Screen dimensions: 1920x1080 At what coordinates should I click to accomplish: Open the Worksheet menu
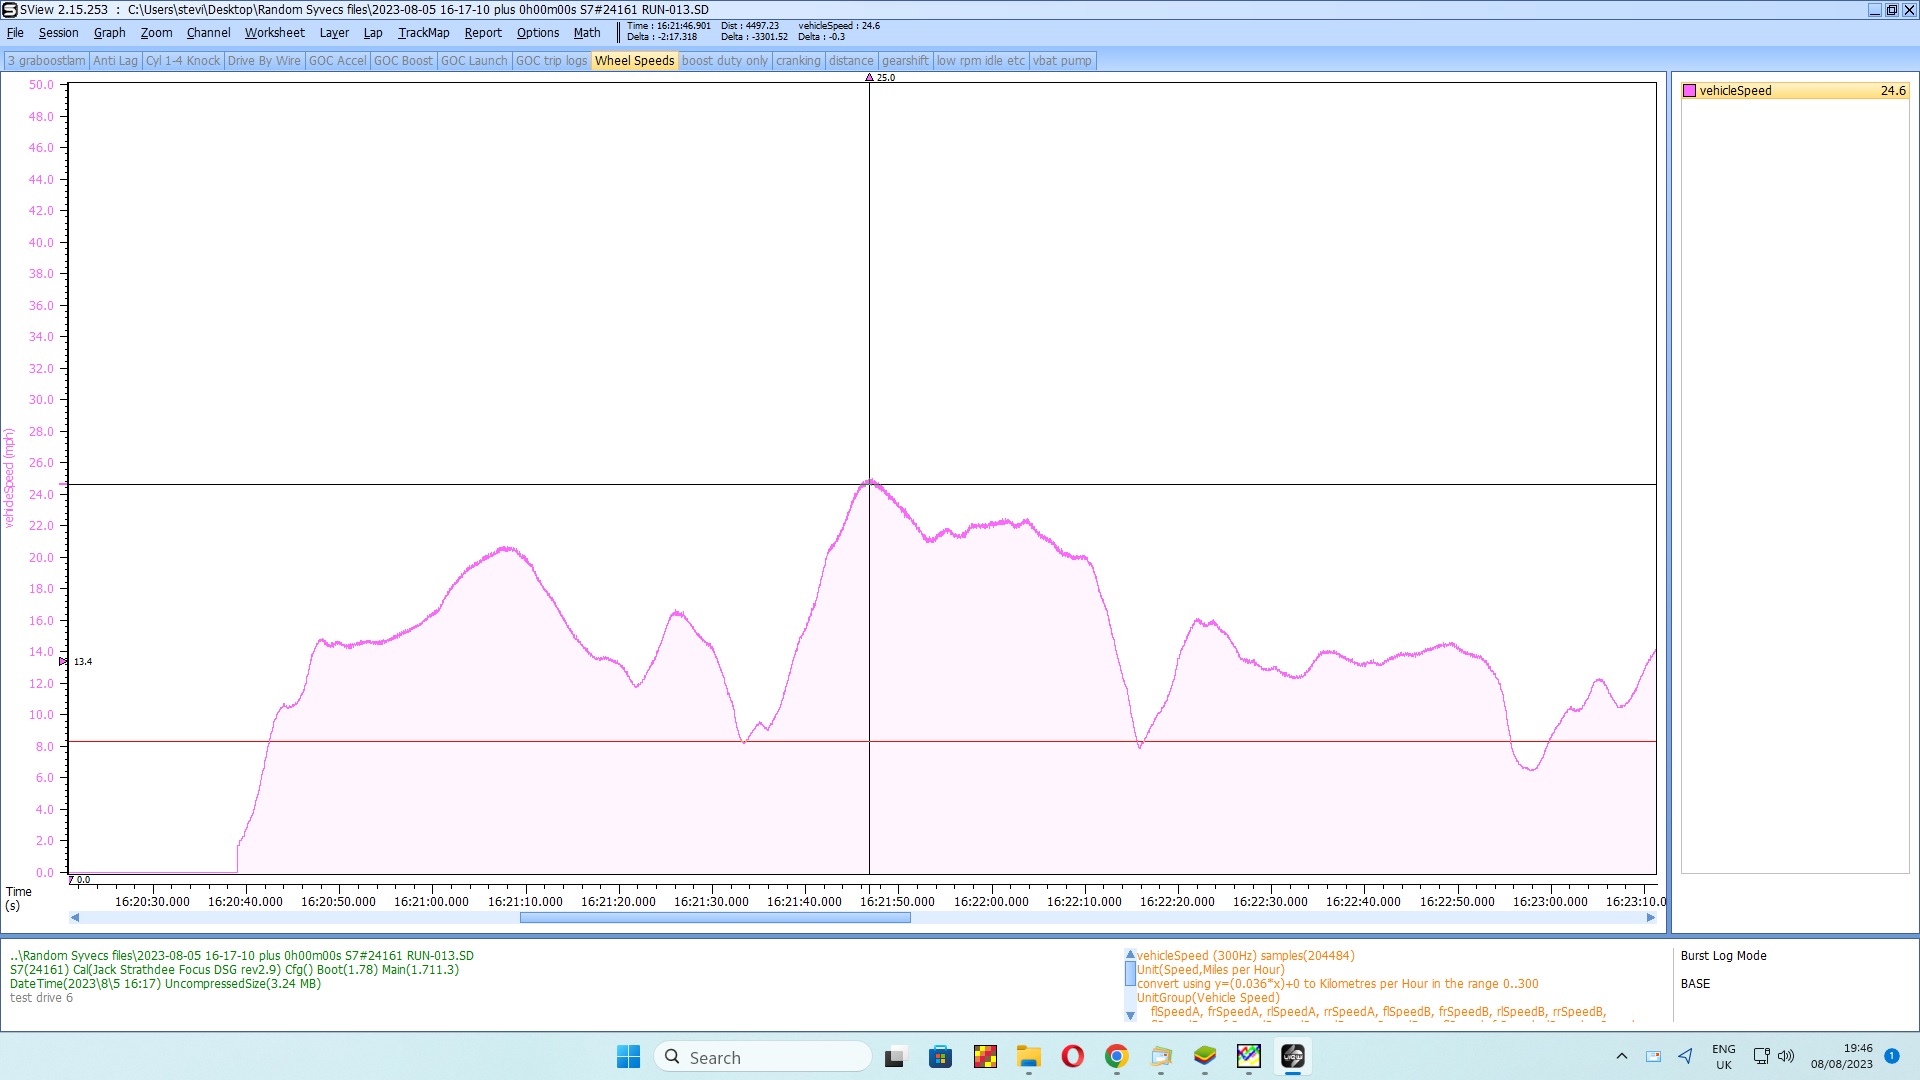click(x=274, y=33)
